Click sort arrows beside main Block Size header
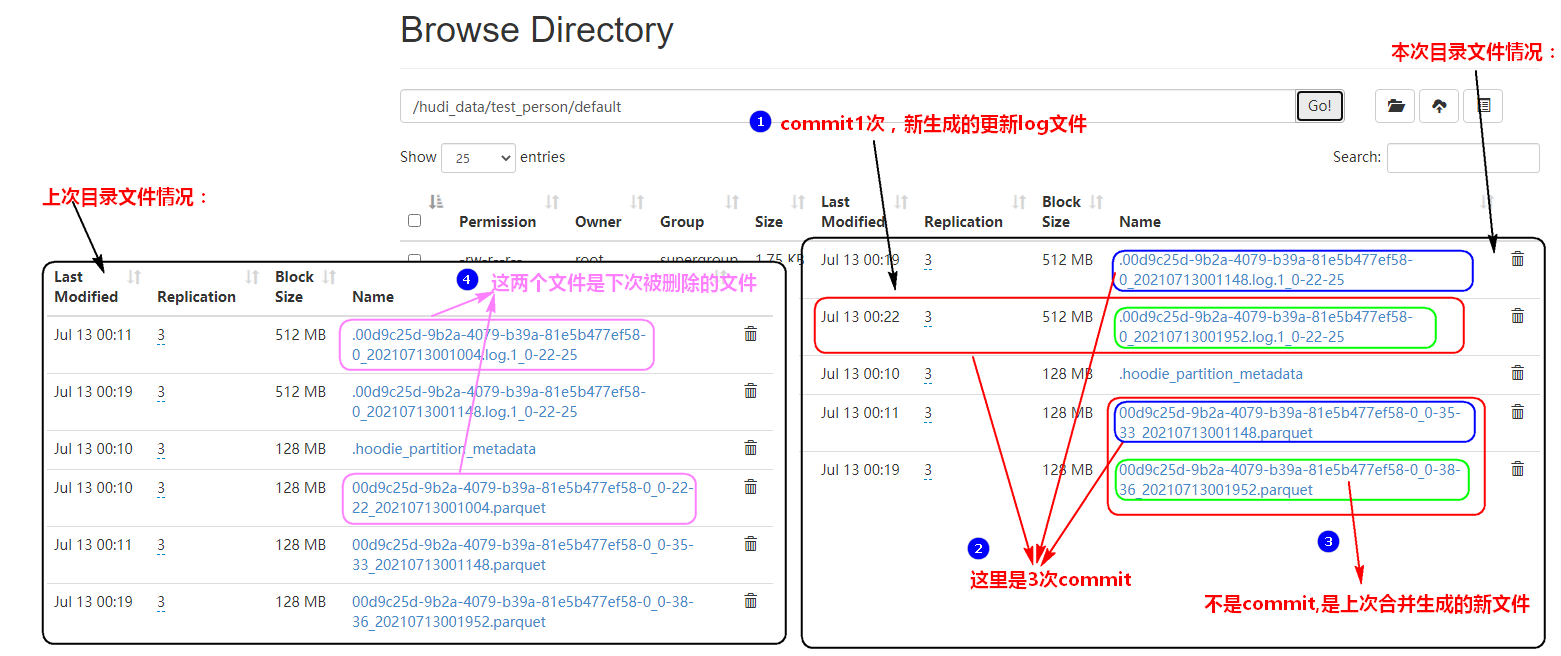Screen dimensions: 1561x656 point(1097,202)
